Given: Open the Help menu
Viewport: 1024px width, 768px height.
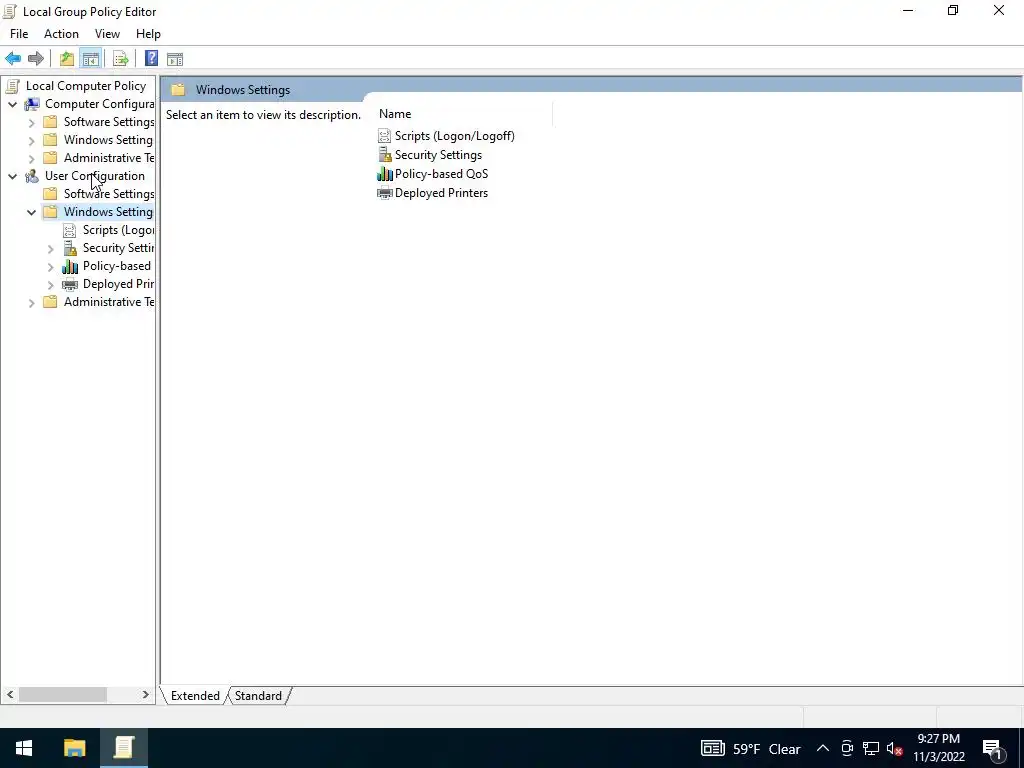Looking at the screenshot, I should (148, 34).
